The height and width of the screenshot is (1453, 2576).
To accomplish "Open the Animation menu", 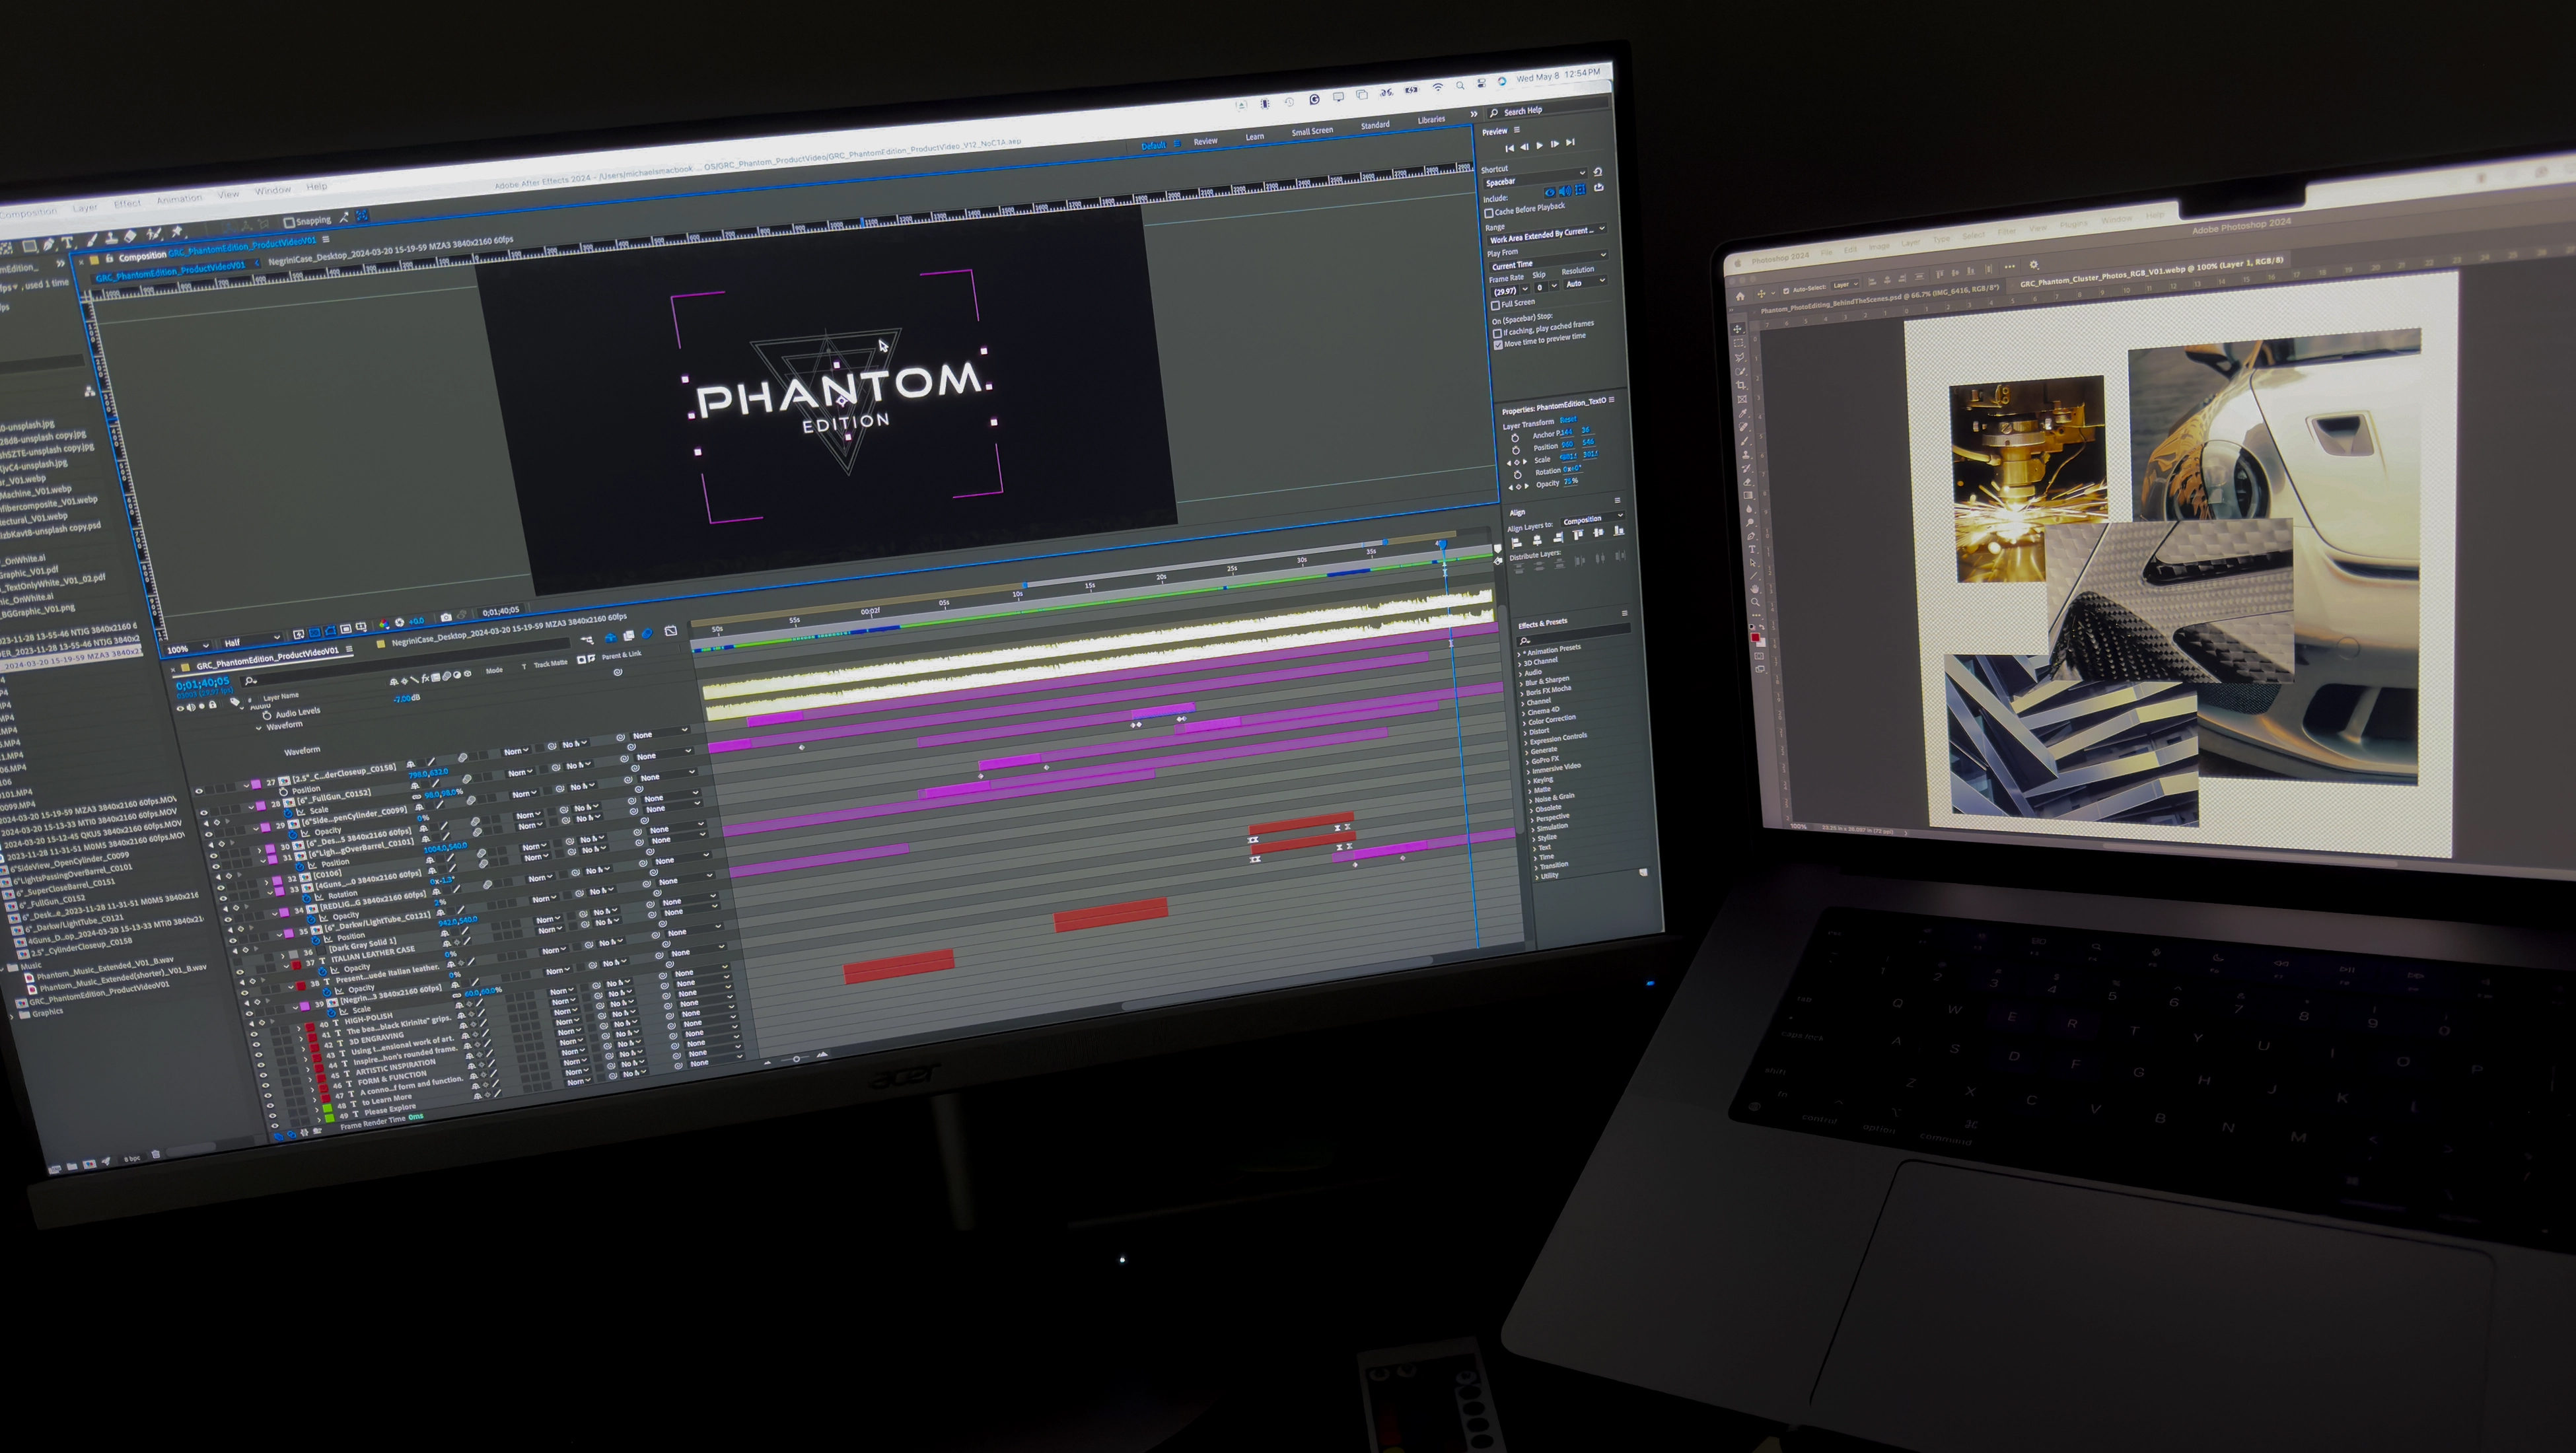I will (x=179, y=199).
